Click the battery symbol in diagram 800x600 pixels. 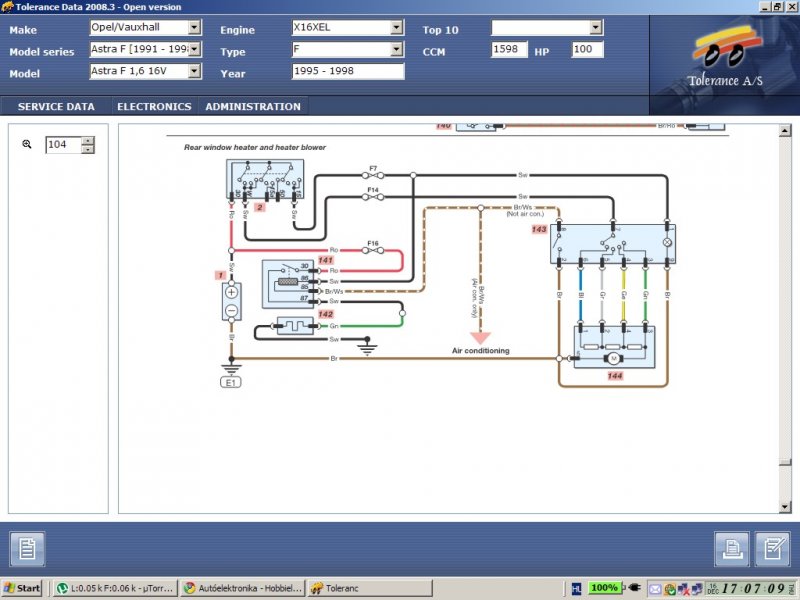pyautogui.click(x=232, y=302)
